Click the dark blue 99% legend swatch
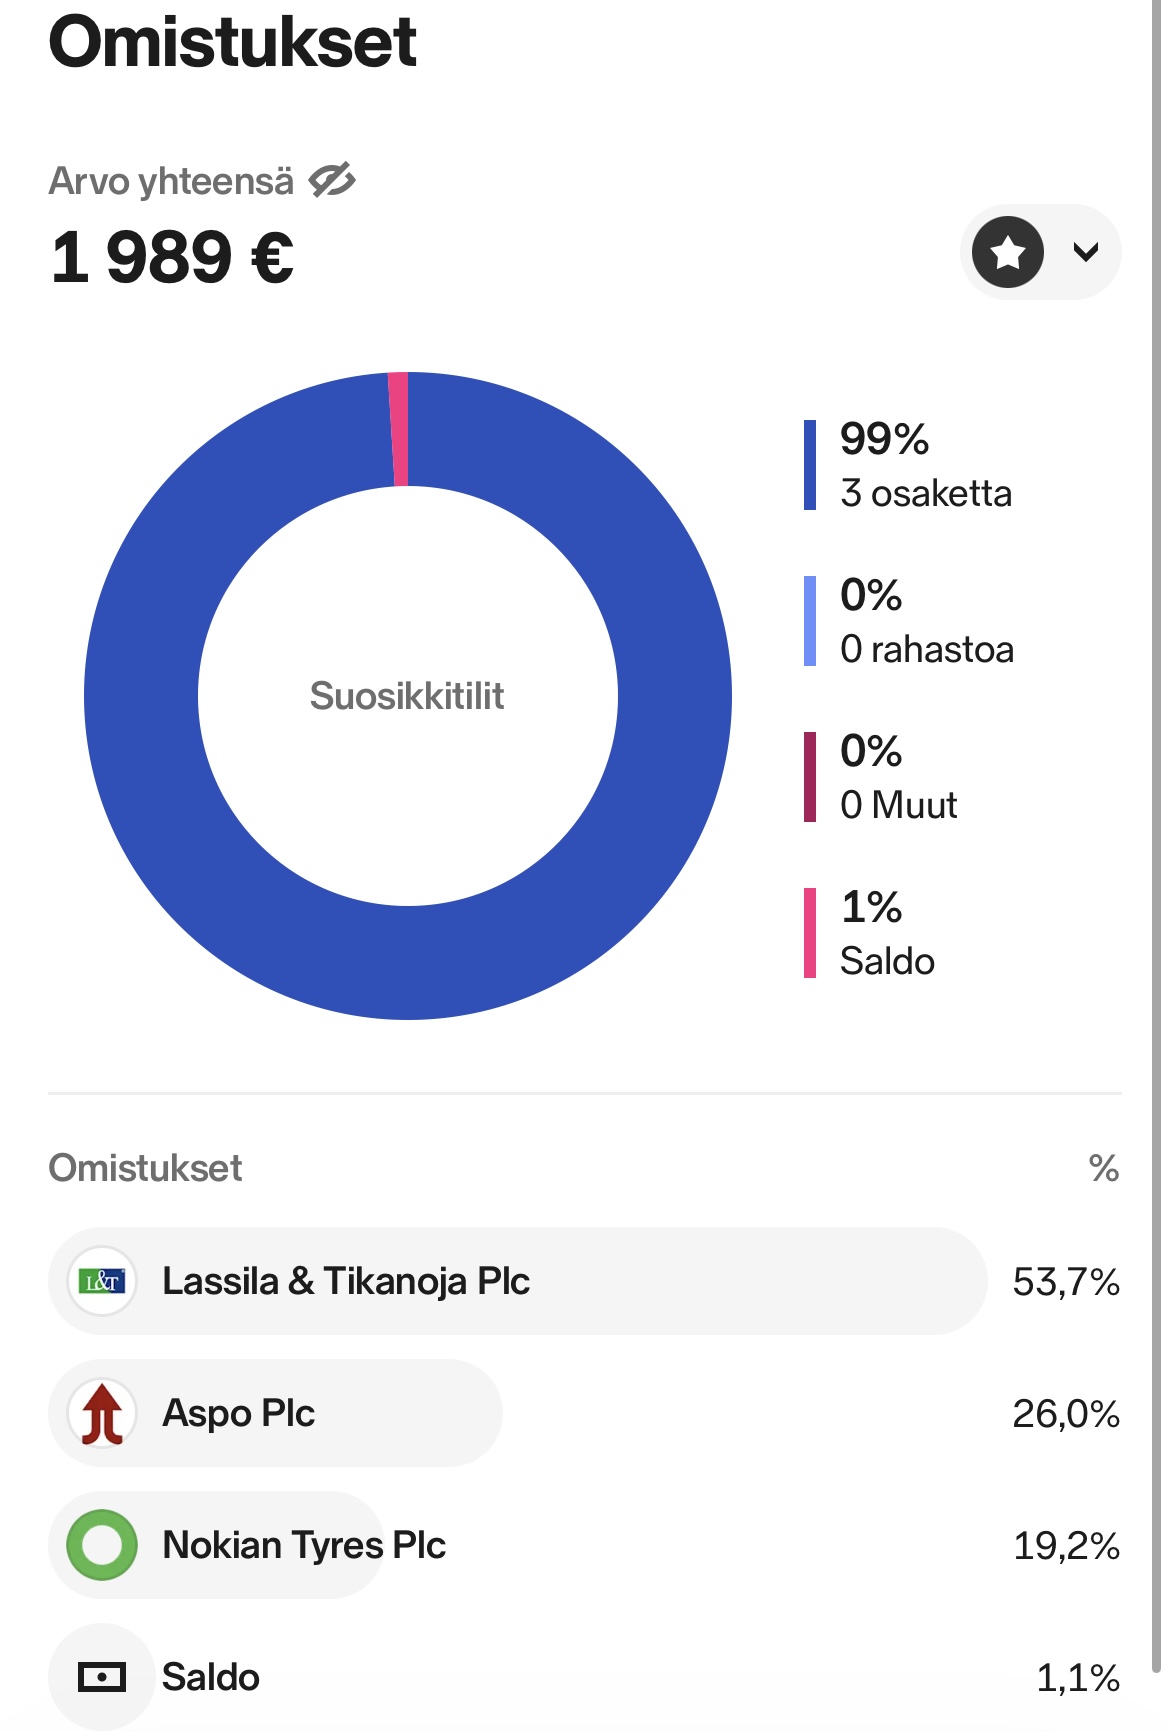This screenshot has width=1170, height=1732. point(810,465)
